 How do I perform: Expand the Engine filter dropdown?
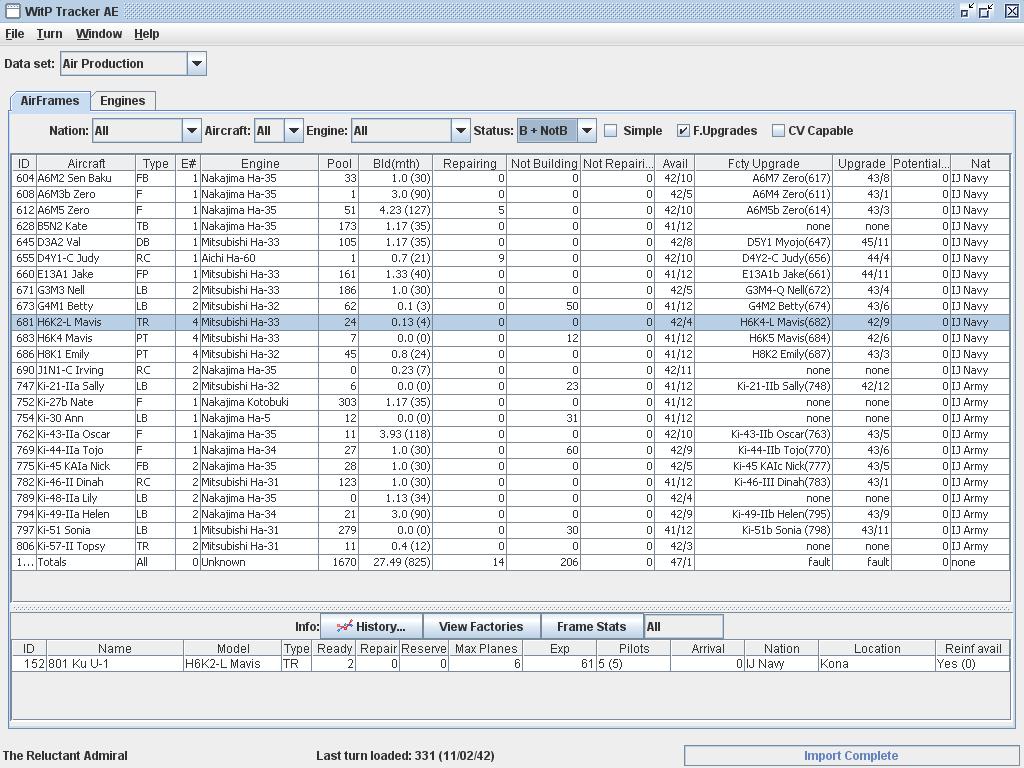click(x=460, y=131)
